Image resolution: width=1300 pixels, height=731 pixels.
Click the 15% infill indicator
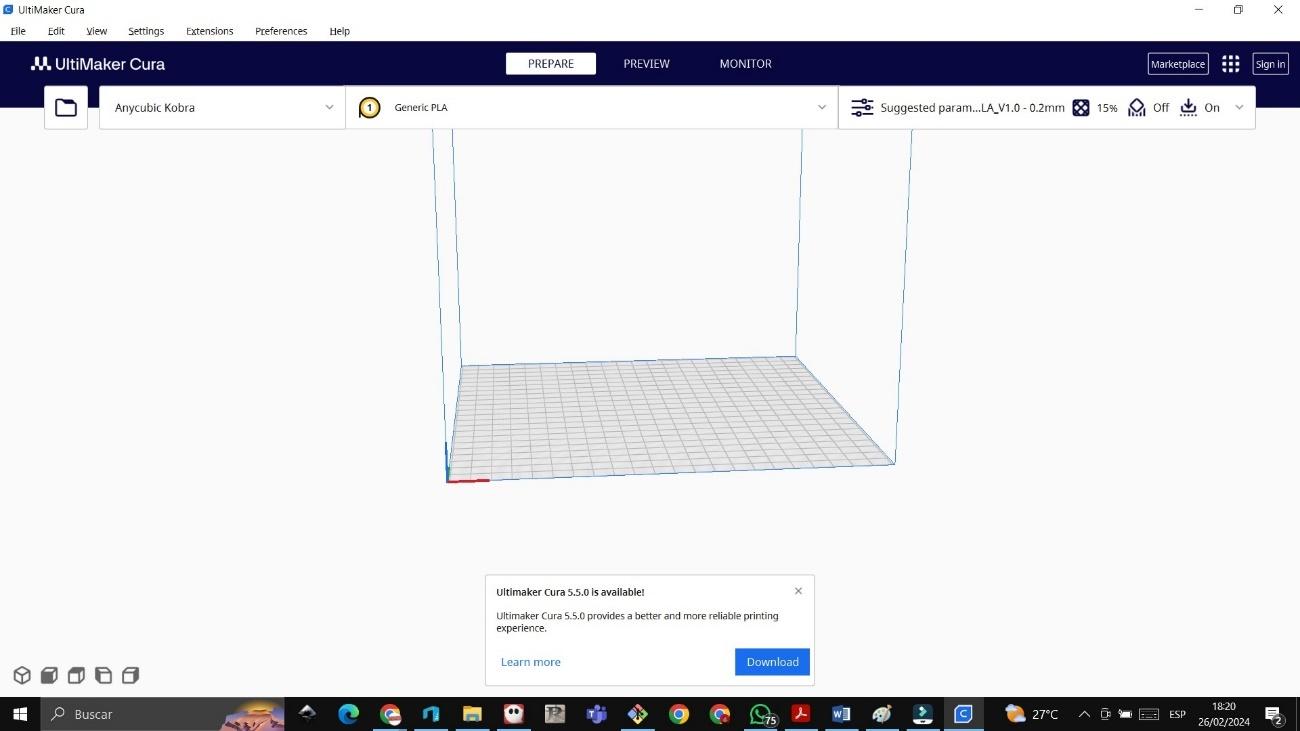click(1095, 108)
